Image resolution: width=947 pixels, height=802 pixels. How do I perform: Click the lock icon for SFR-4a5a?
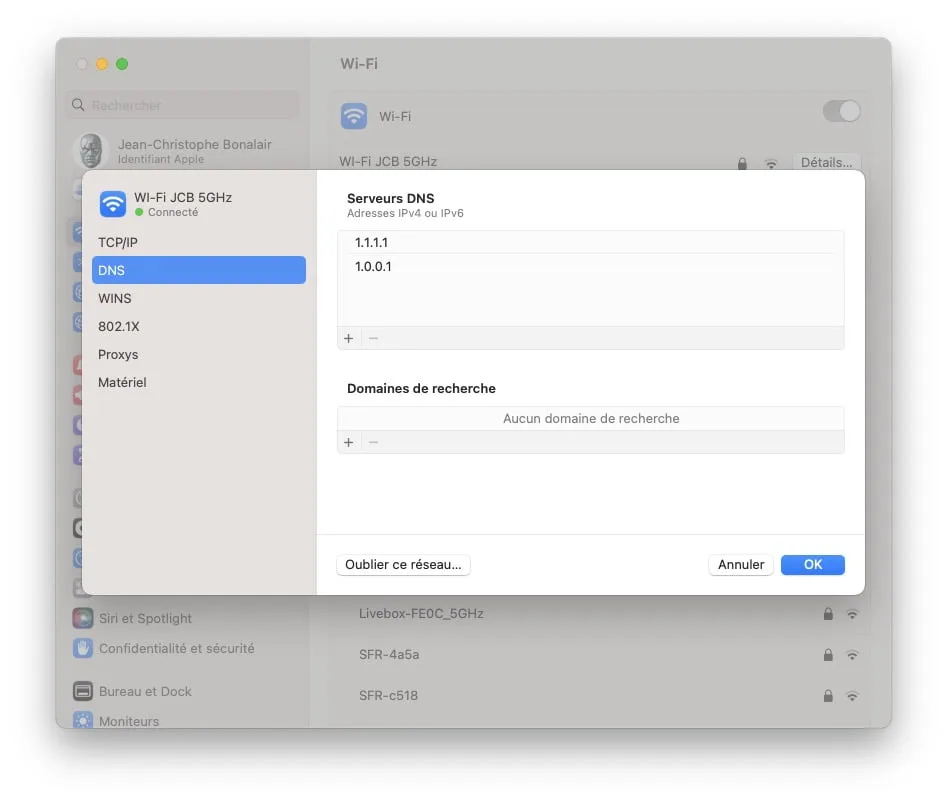tap(828, 655)
